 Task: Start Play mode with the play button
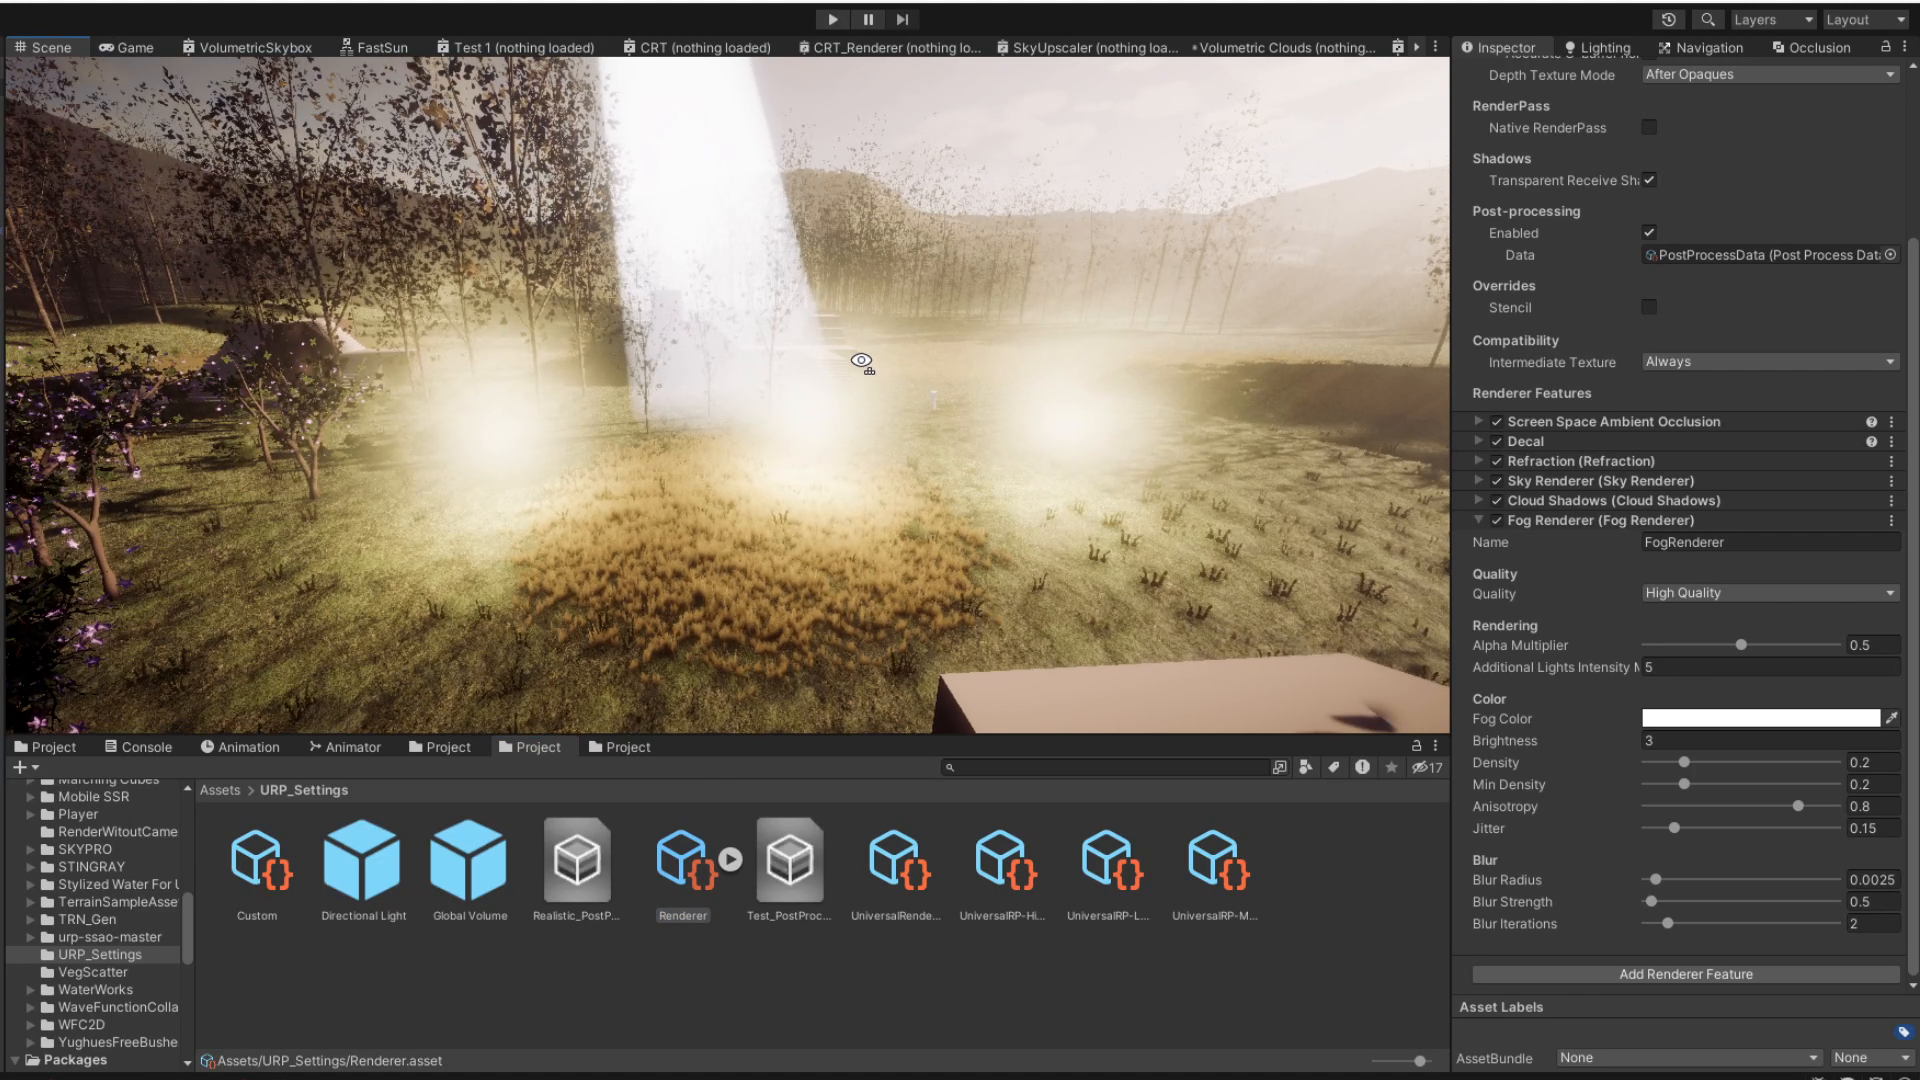[x=832, y=19]
